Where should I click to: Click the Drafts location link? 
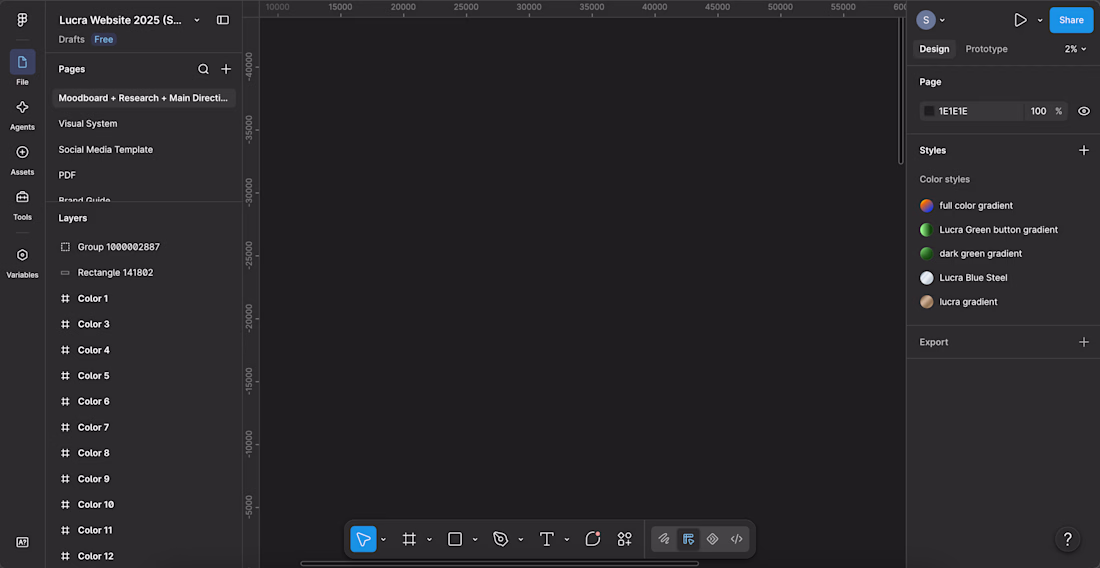click(x=72, y=39)
